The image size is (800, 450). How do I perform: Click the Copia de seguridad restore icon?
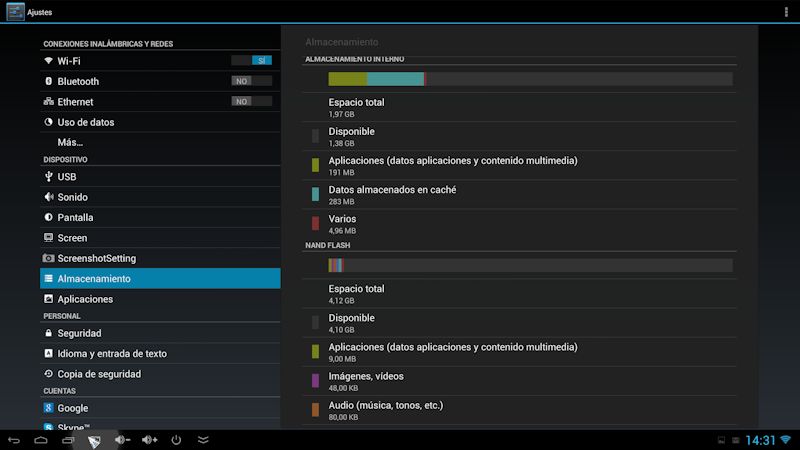[48, 374]
